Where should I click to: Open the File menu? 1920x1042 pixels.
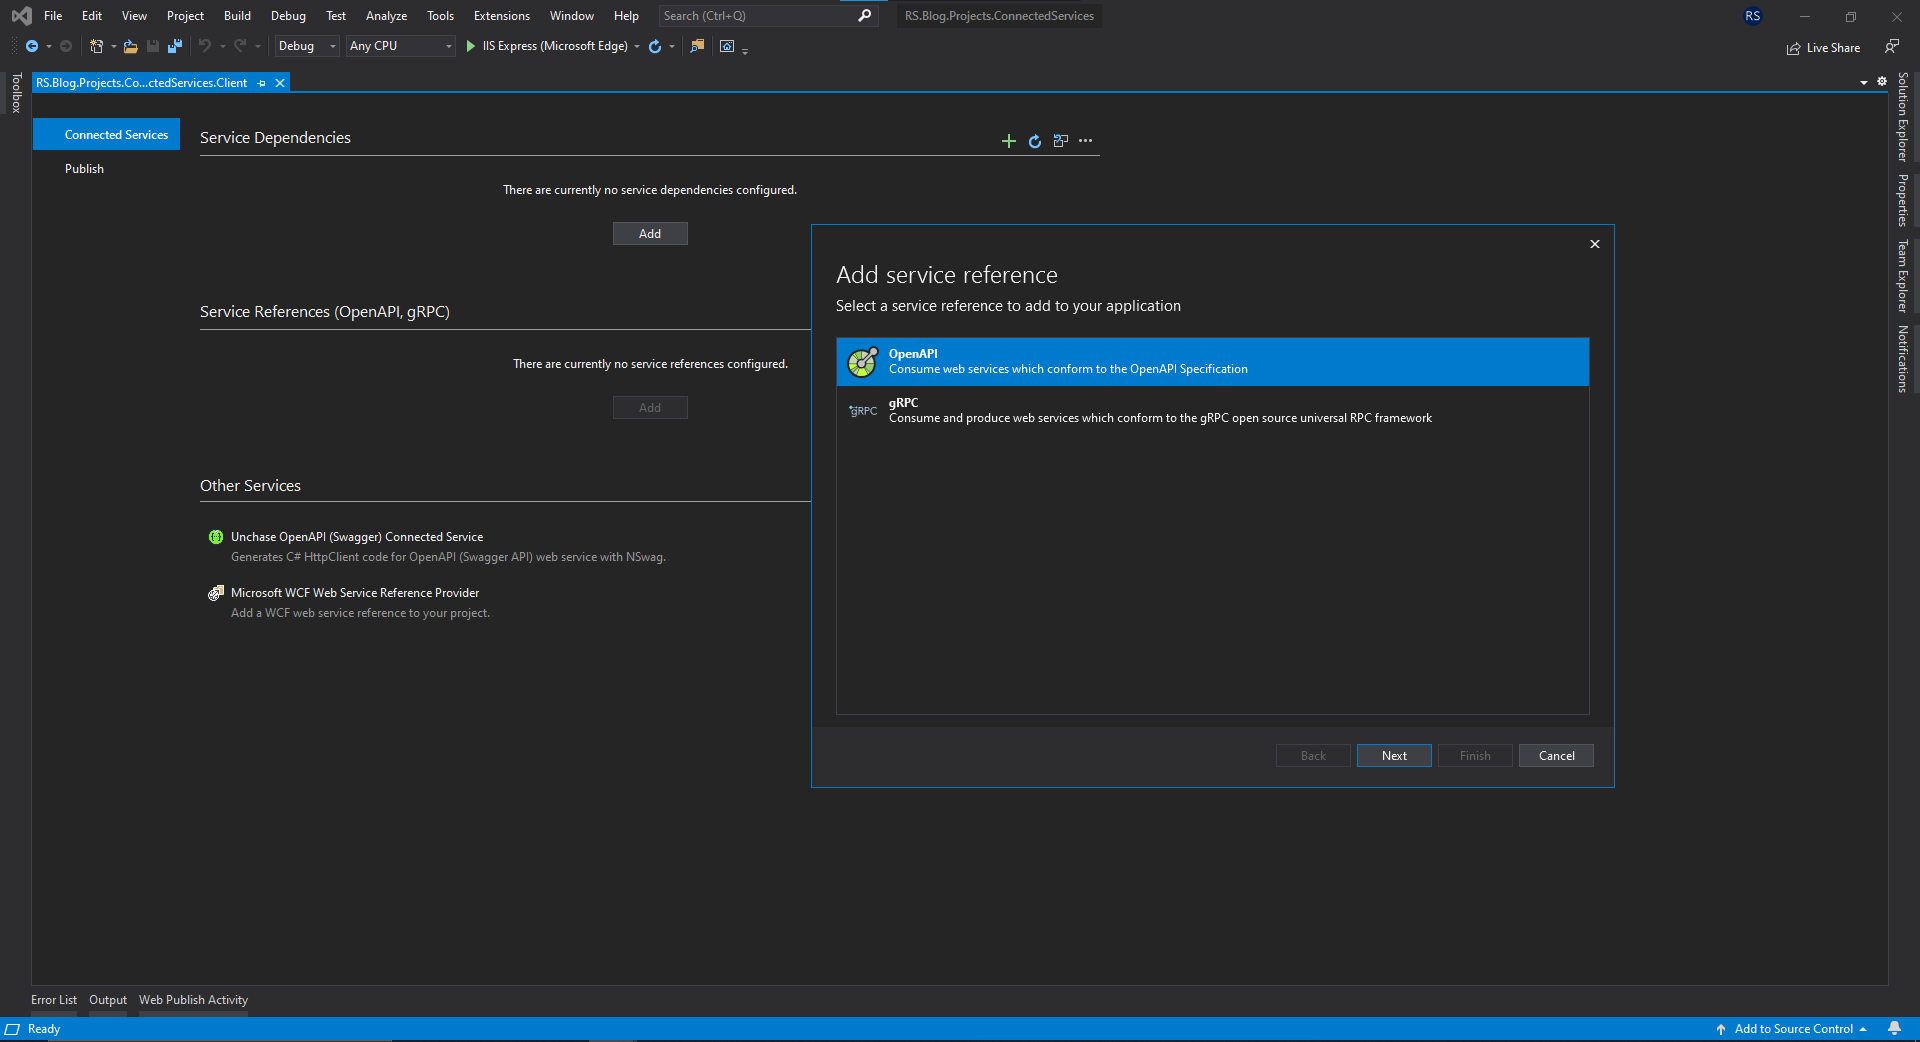[53, 16]
